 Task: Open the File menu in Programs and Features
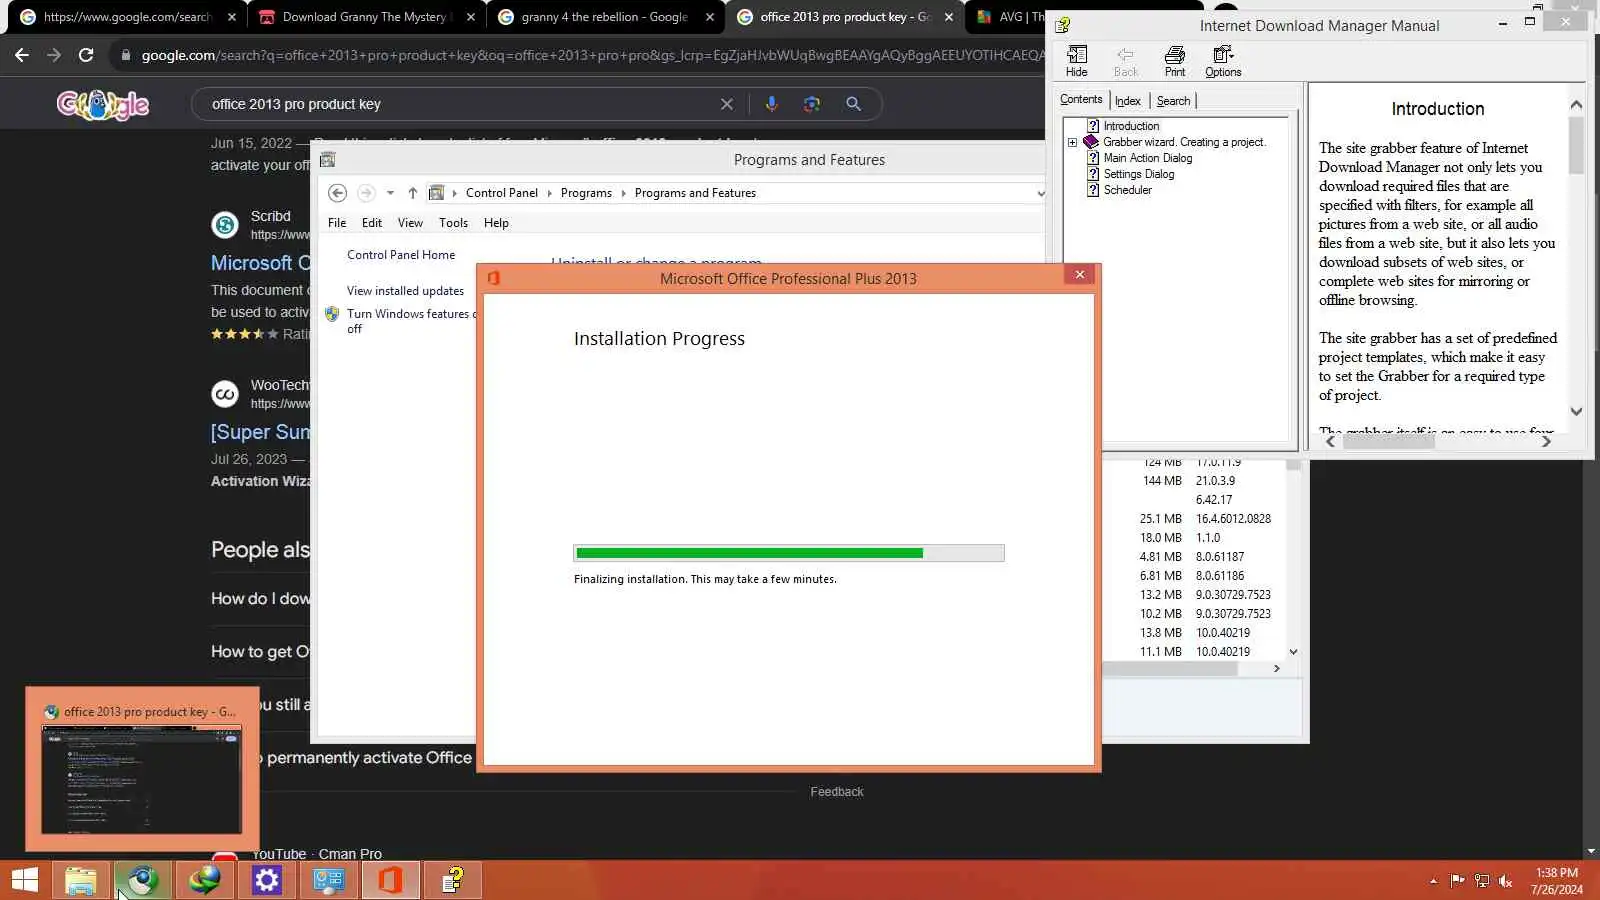coord(337,223)
